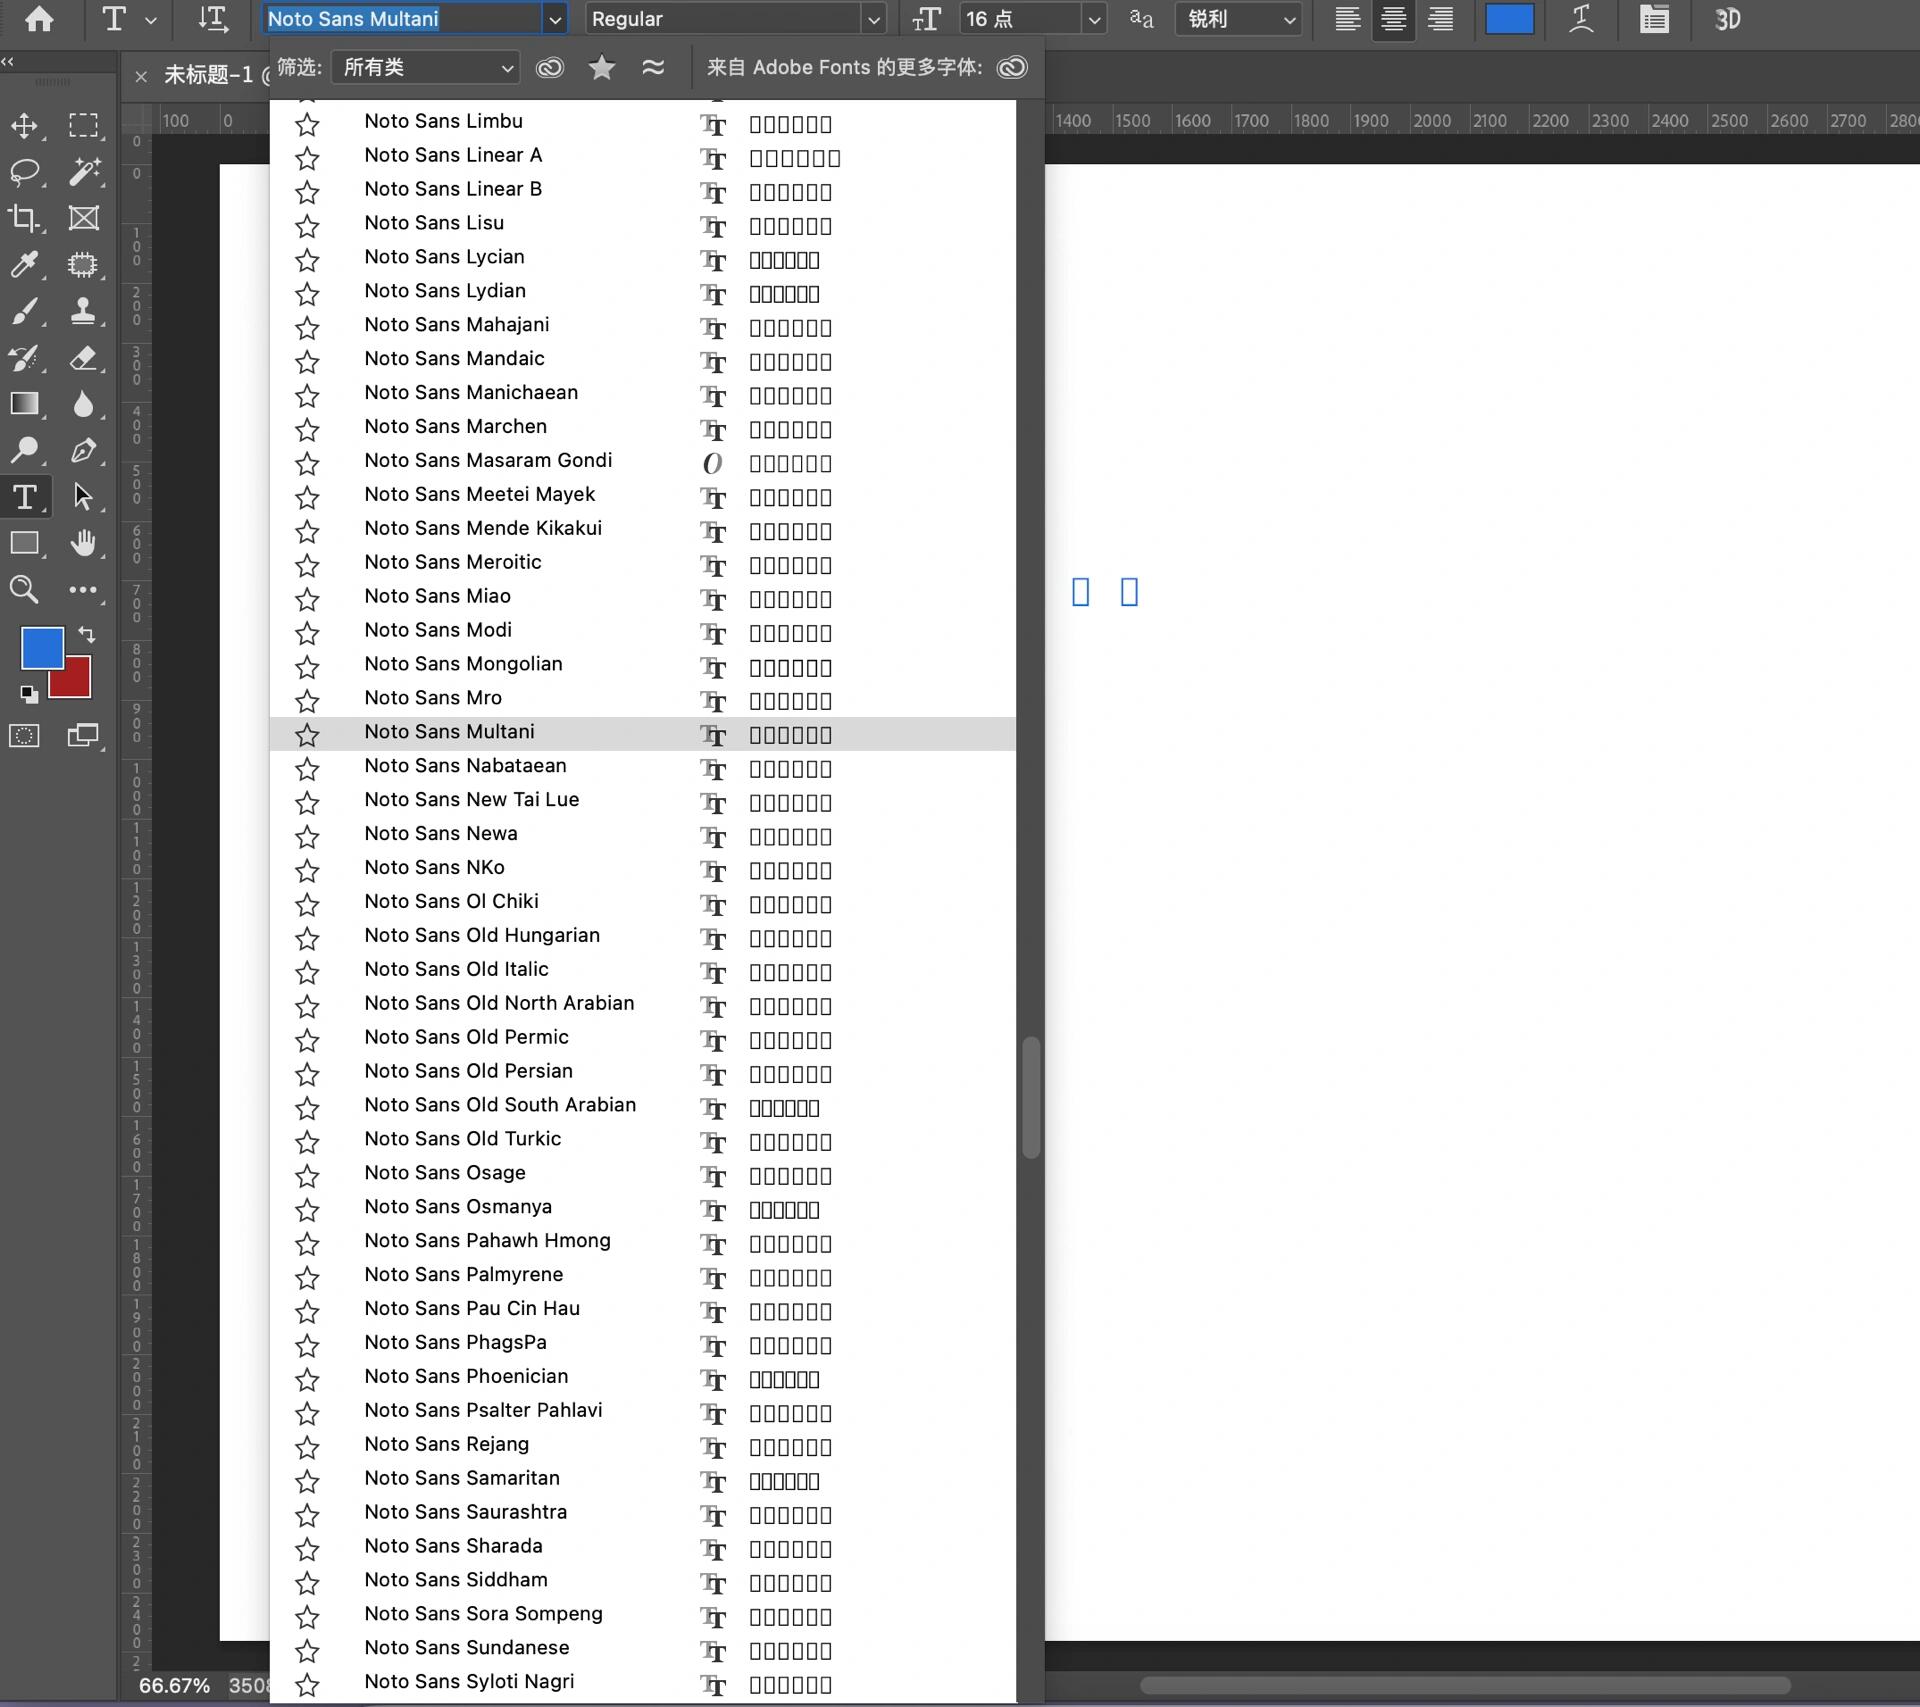Star the Noto Sans Osage font
The width and height of the screenshot is (1920, 1707).
point(307,1175)
